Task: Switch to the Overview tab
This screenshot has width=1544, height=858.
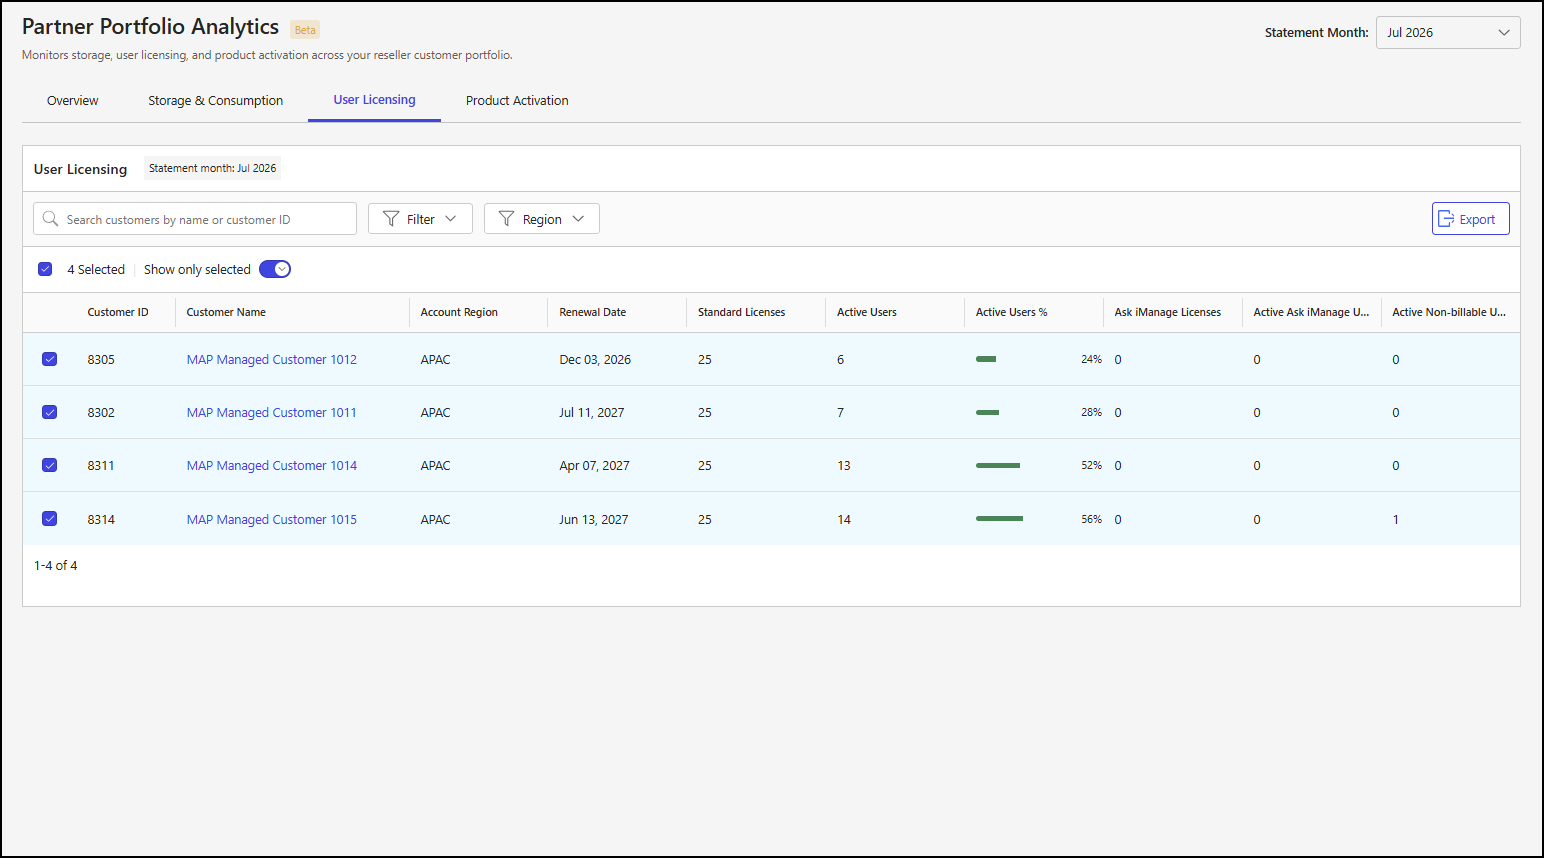Action: tap(73, 101)
